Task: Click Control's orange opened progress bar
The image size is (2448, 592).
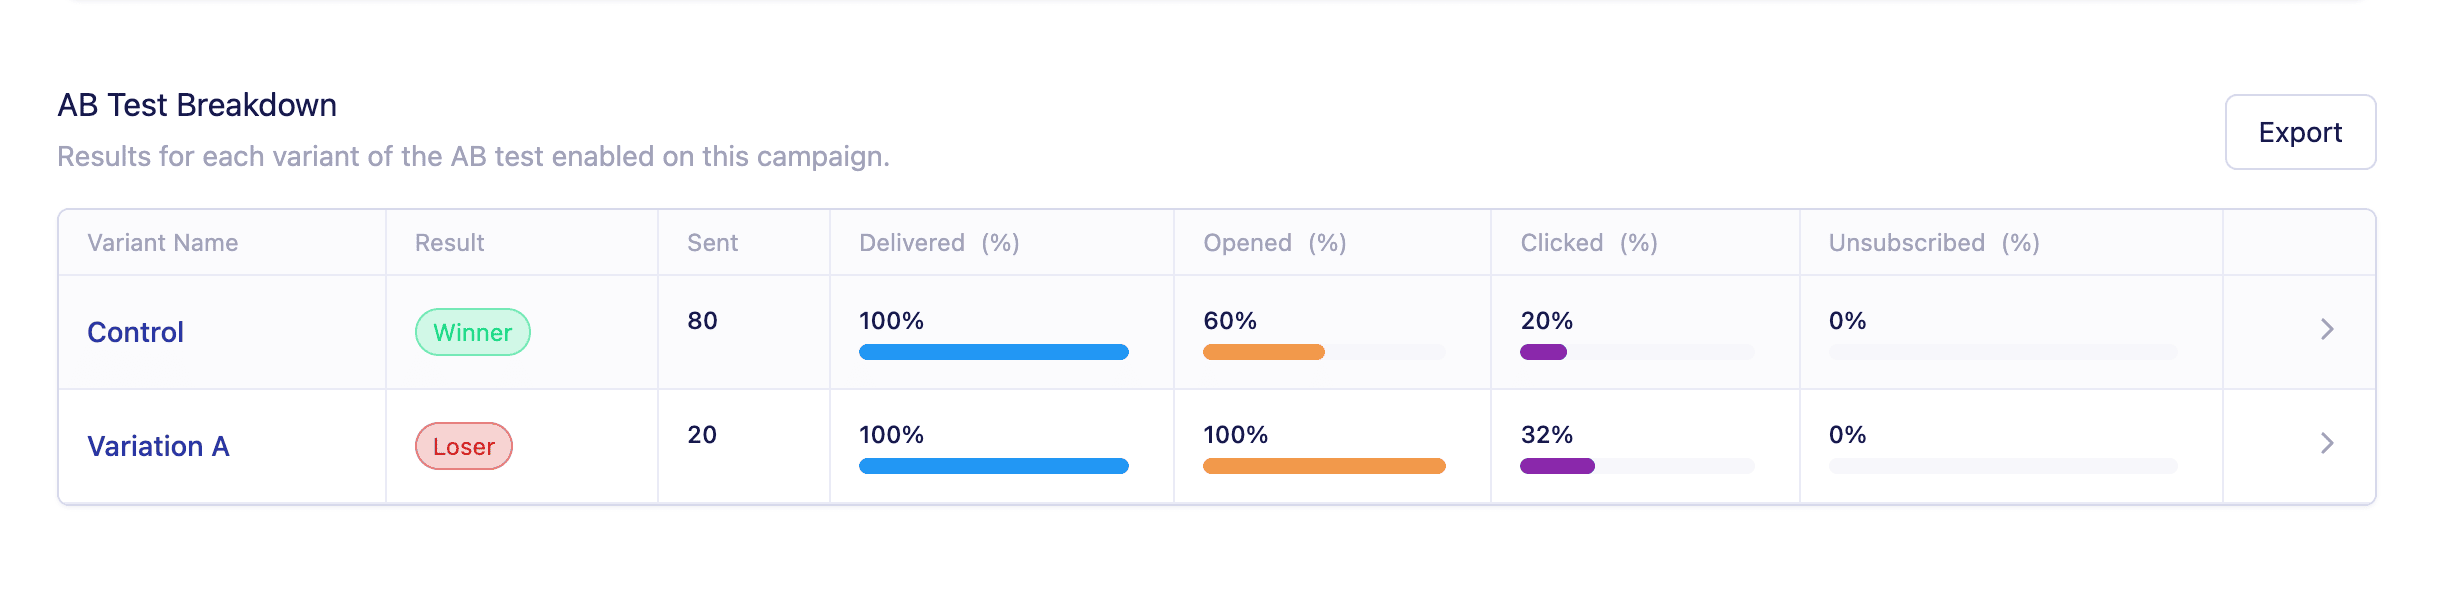Action: pyautogui.click(x=1264, y=352)
